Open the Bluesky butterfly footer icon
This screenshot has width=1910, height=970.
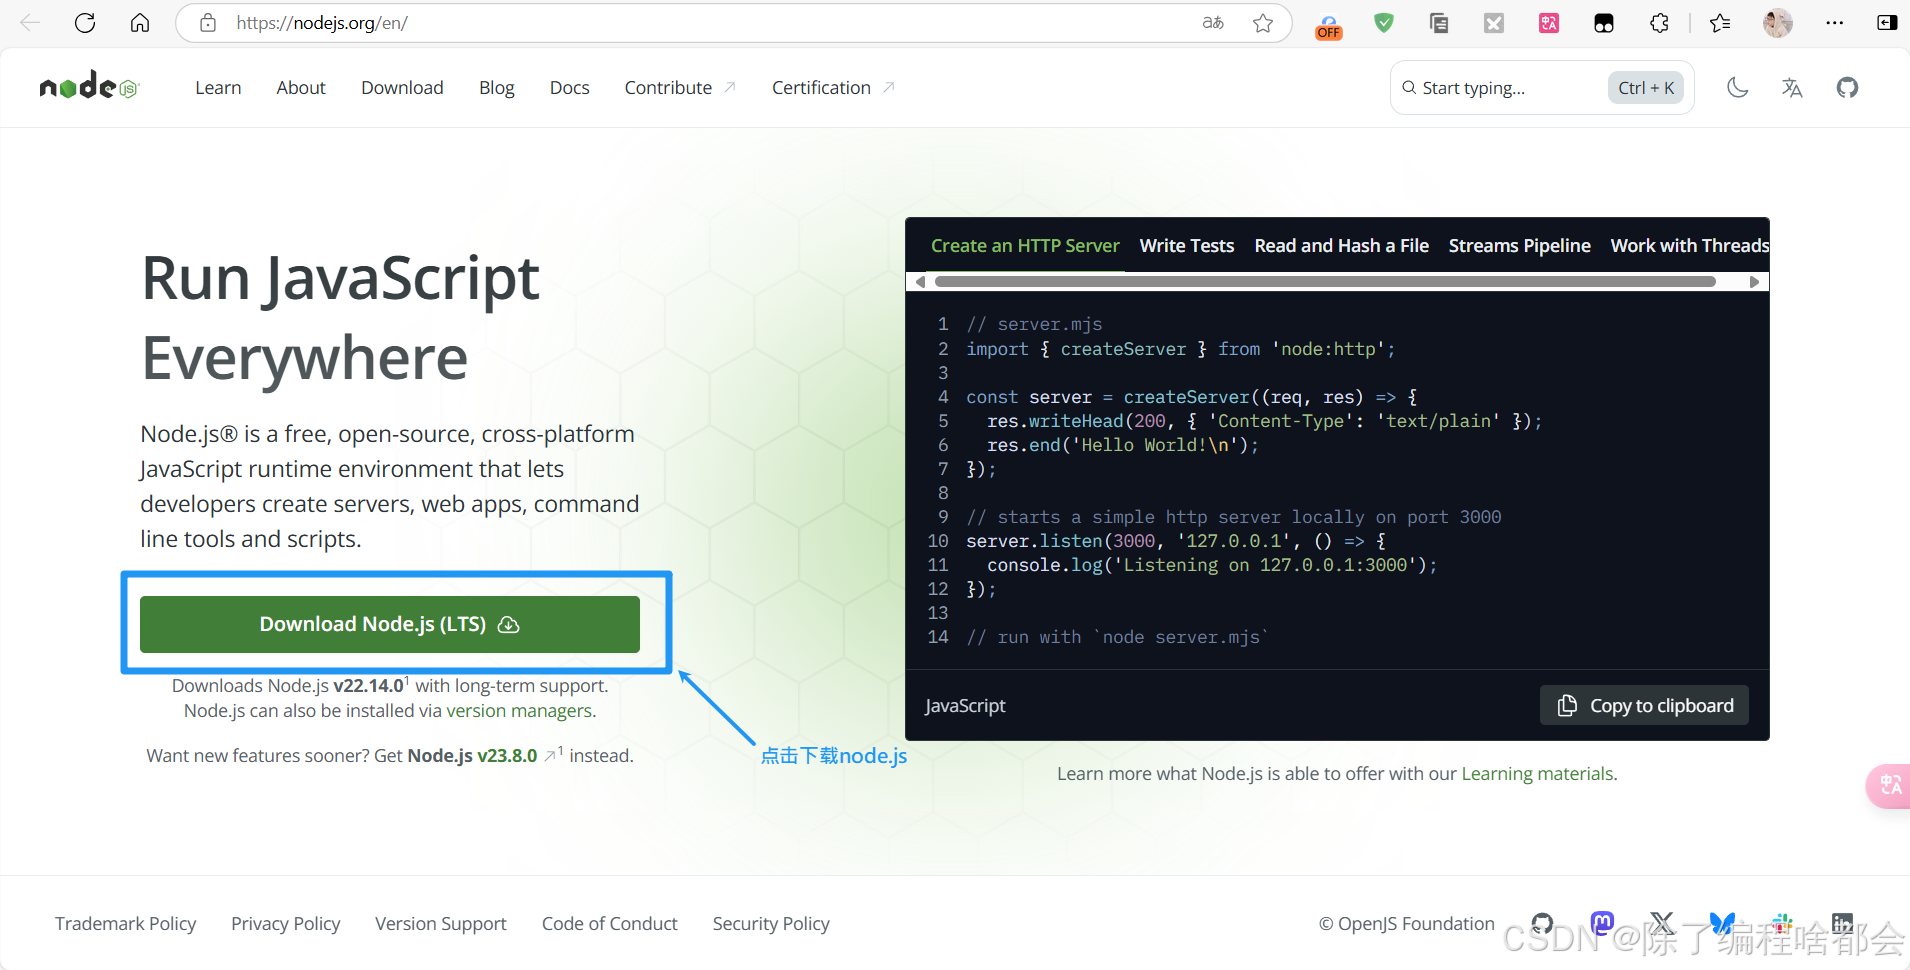tap(1722, 924)
